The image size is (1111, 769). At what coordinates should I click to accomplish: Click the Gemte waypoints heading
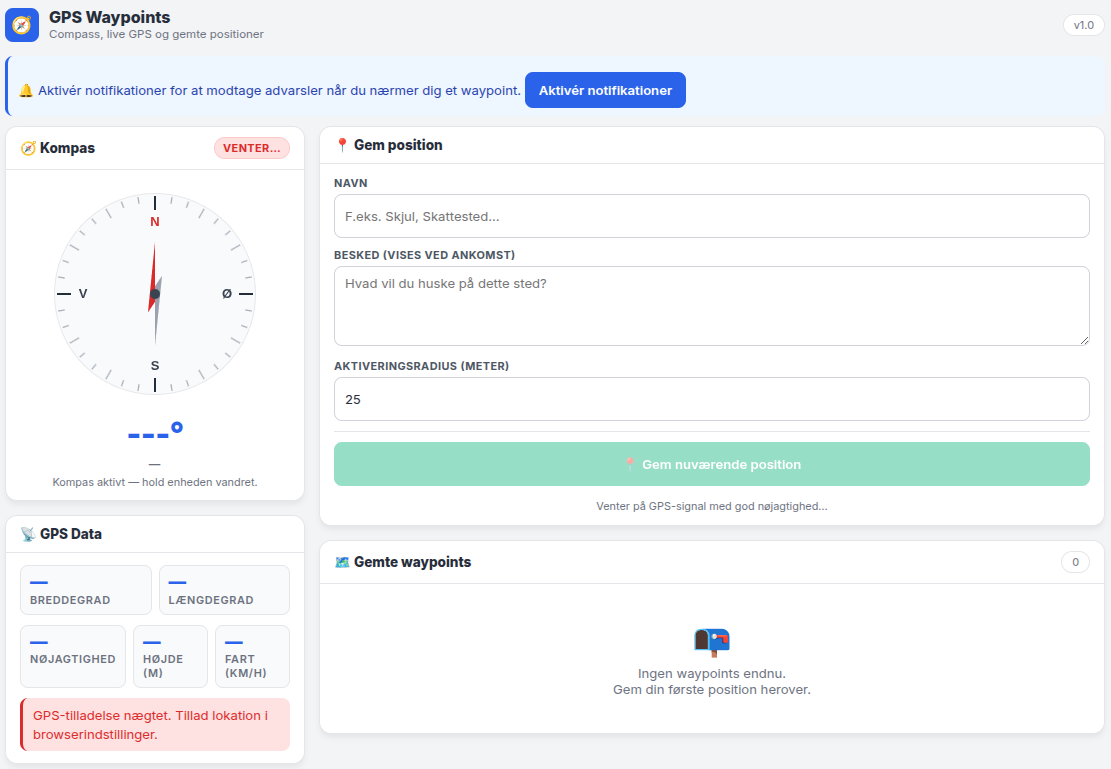click(x=412, y=562)
